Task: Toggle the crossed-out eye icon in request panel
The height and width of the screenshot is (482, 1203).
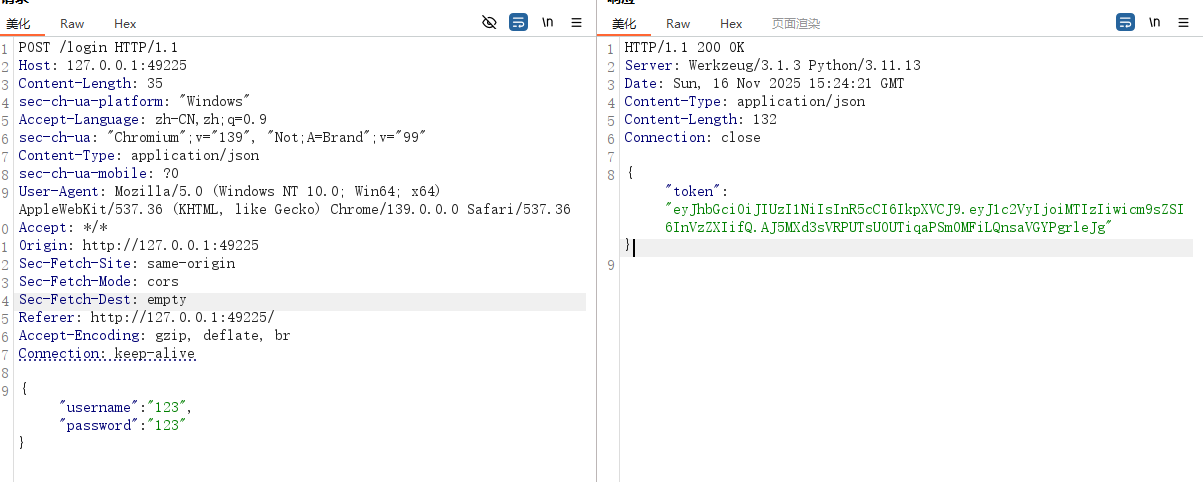Action: [489, 22]
